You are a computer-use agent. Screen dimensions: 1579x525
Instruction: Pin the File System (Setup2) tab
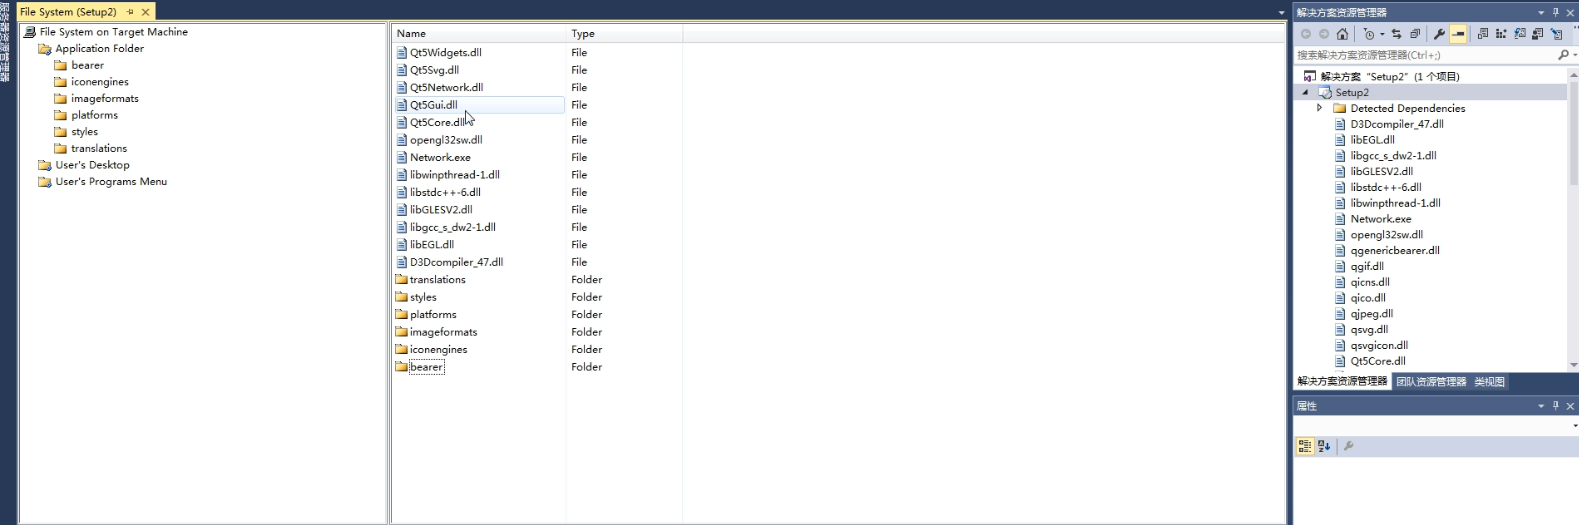pos(130,12)
